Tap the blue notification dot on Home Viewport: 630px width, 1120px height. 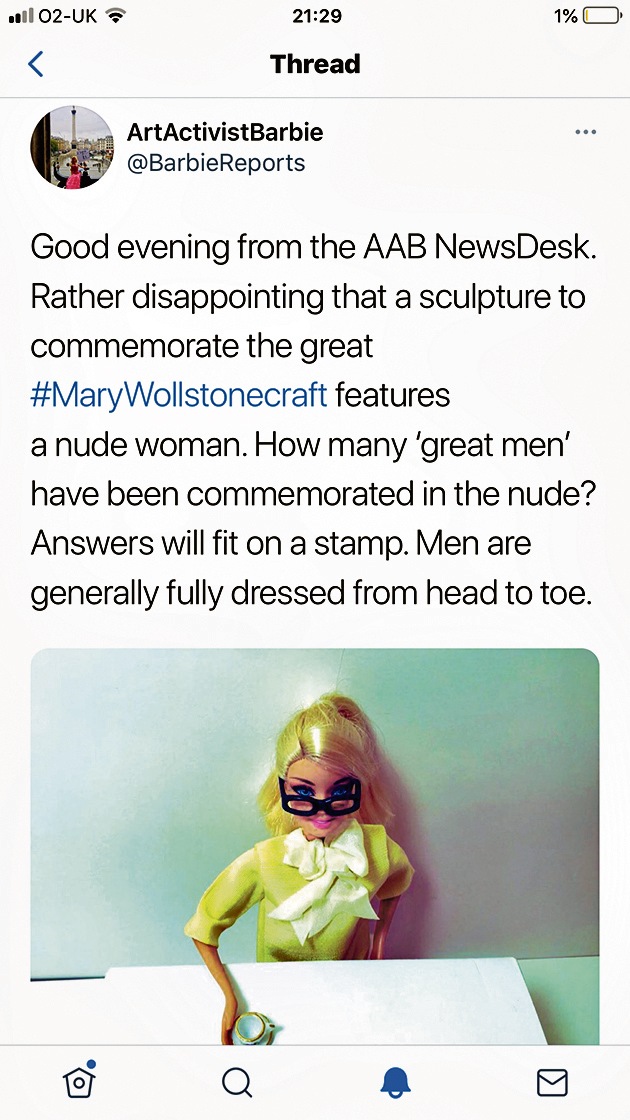[91, 1064]
